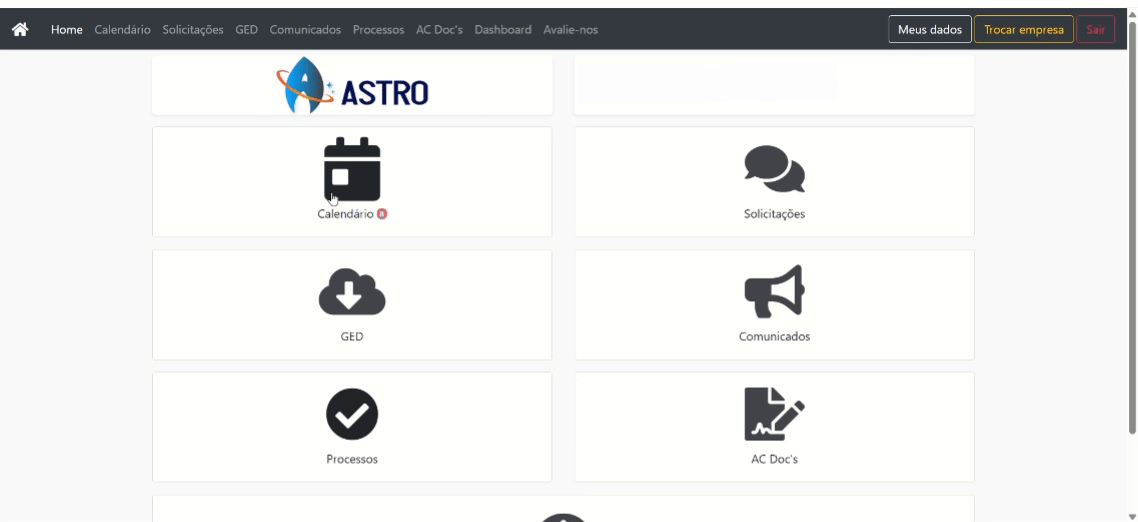Open the AC Doc's signature document icon

point(774,414)
